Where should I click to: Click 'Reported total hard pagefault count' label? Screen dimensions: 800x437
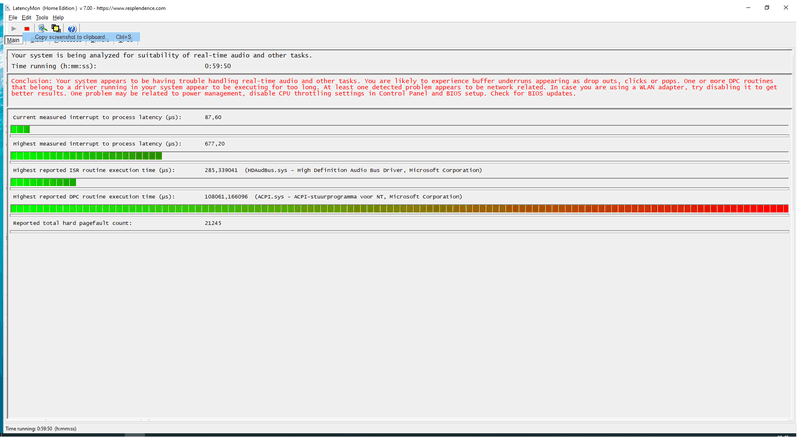coord(72,223)
